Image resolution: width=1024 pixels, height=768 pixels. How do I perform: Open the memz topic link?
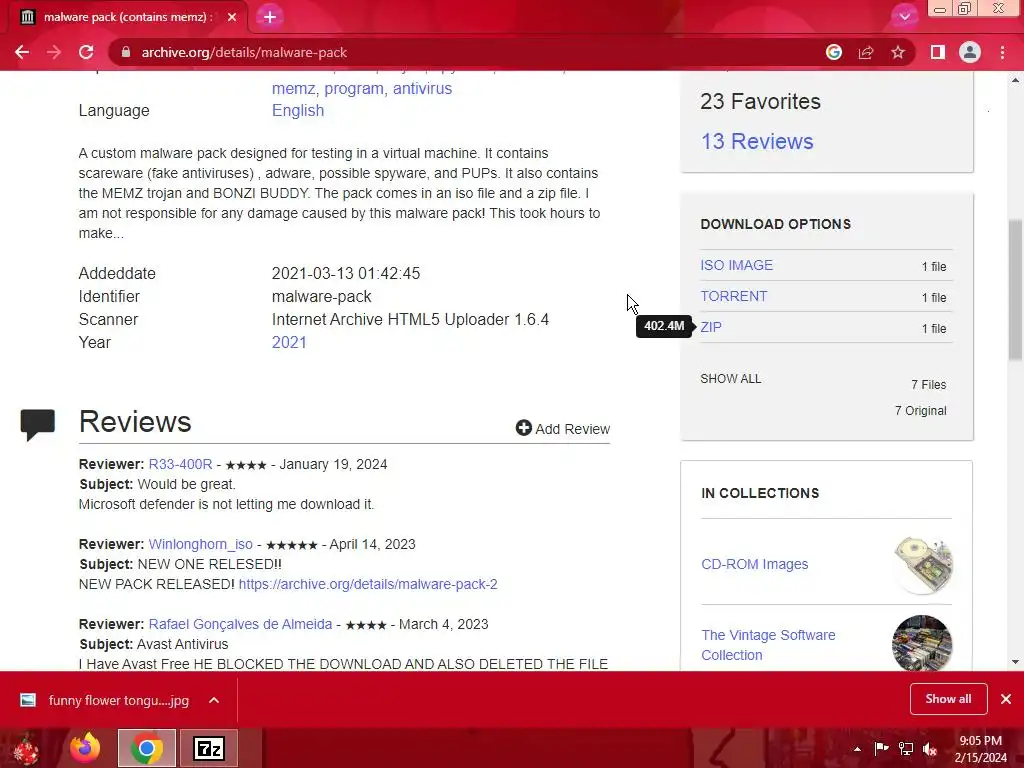click(293, 88)
